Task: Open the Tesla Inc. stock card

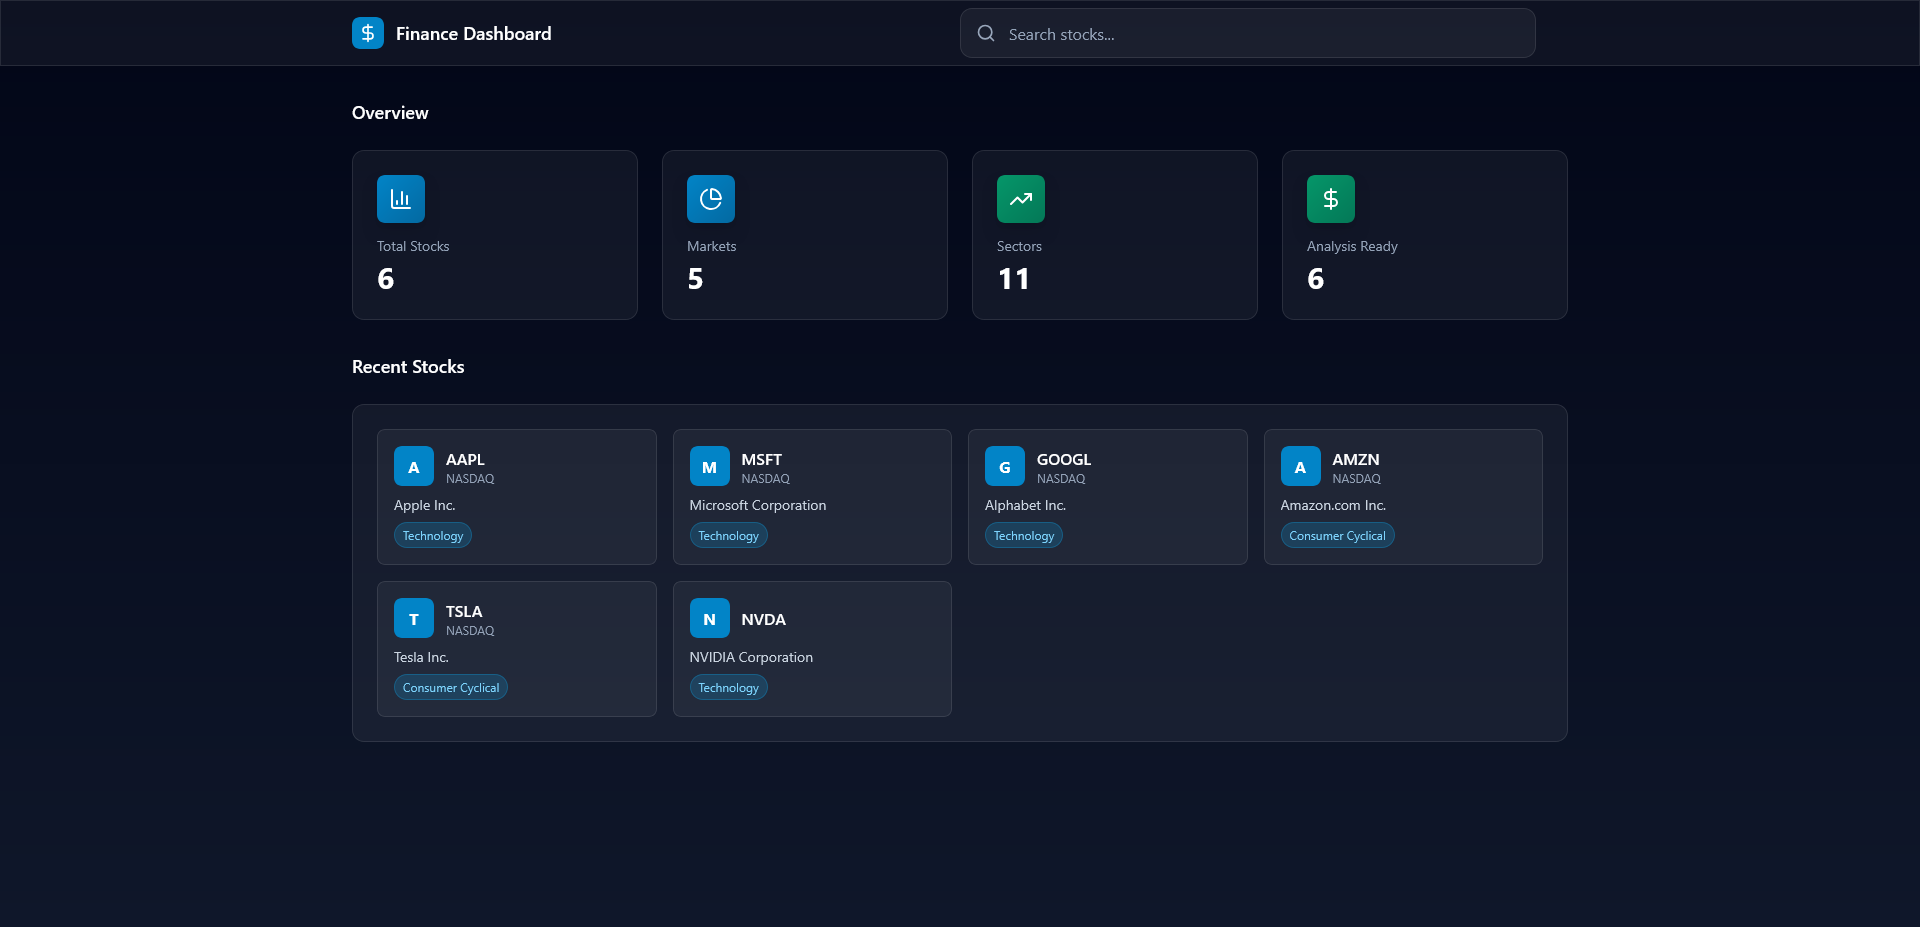Action: (516, 649)
